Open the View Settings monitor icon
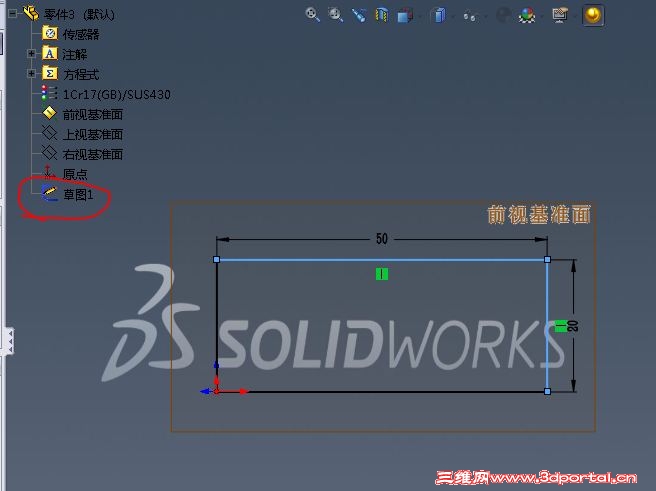656x491 pixels. (560, 15)
